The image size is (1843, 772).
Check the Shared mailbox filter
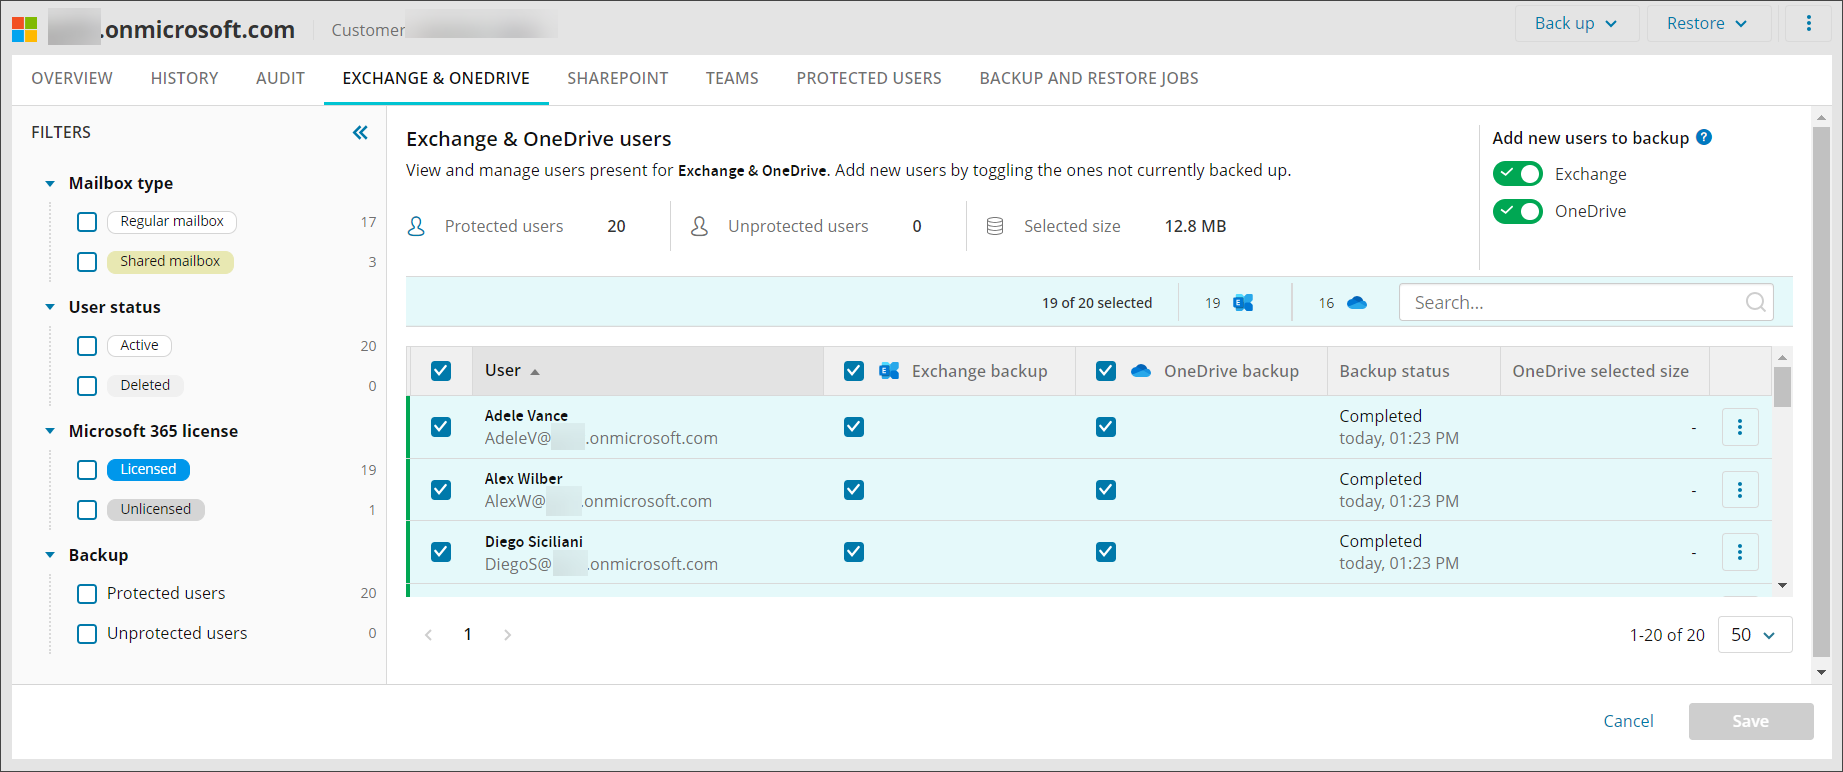tap(87, 262)
